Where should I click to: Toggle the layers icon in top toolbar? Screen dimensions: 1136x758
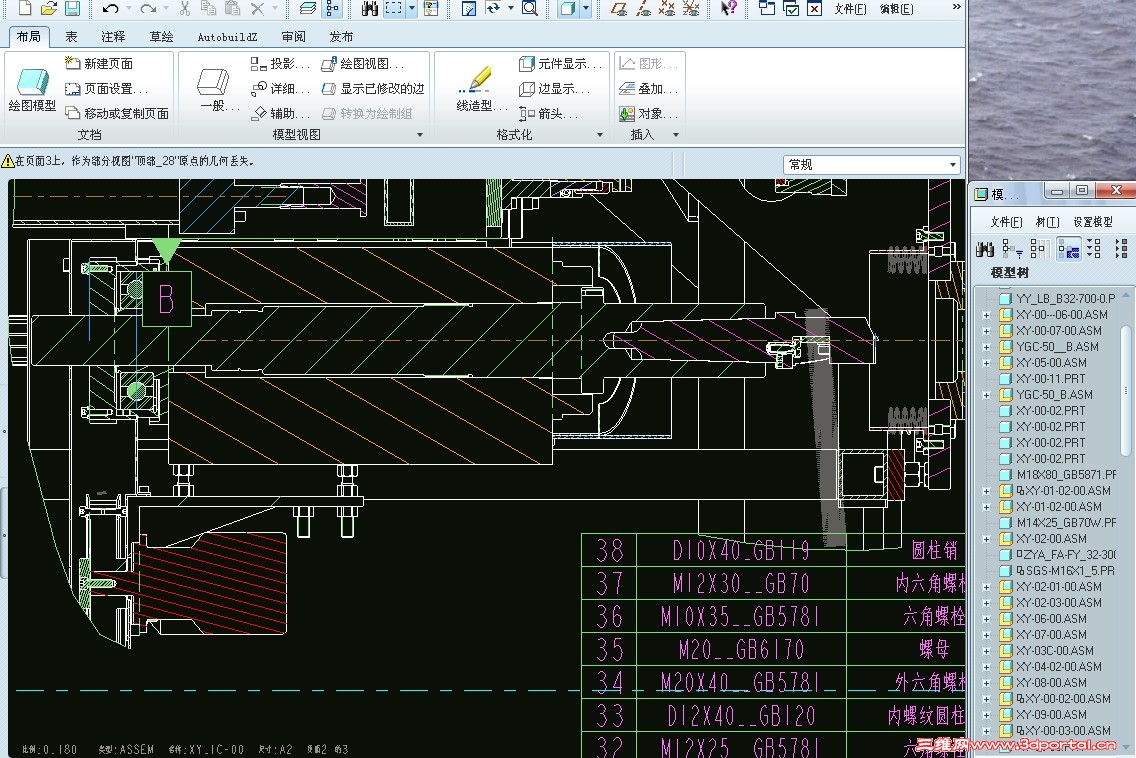click(x=307, y=9)
